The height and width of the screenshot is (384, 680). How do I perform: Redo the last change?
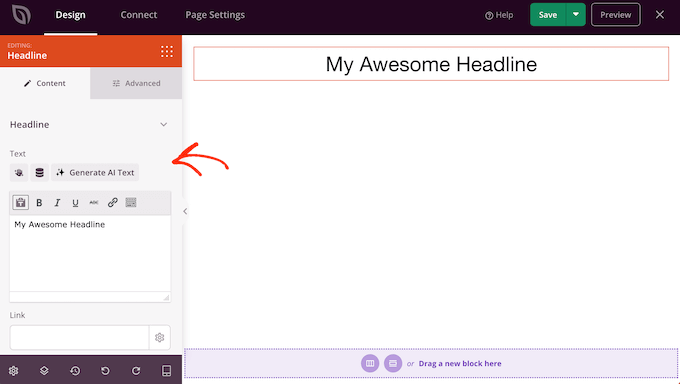point(136,371)
